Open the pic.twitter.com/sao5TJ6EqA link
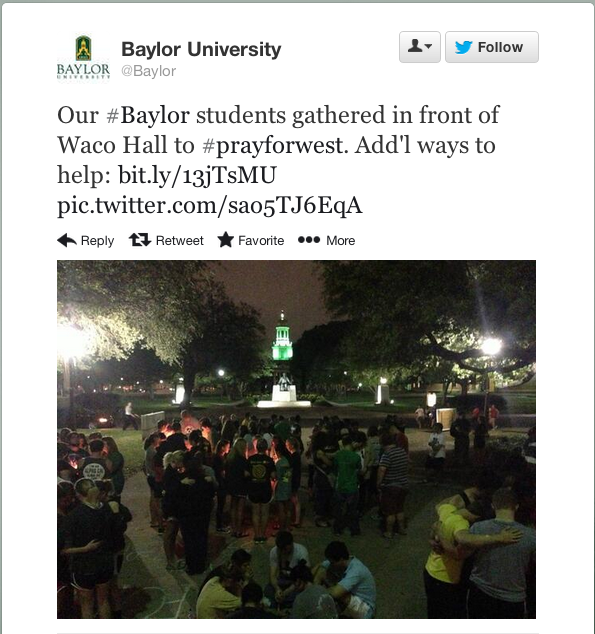Image resolution: width=595 pixels, height=634 pixels. pos(209,205)
